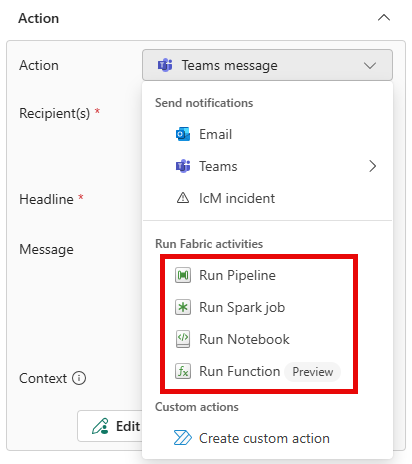Screen dimensions: 412x464
Task: Click the Run Spark job asterisk icon
Action: pos(183,307)
